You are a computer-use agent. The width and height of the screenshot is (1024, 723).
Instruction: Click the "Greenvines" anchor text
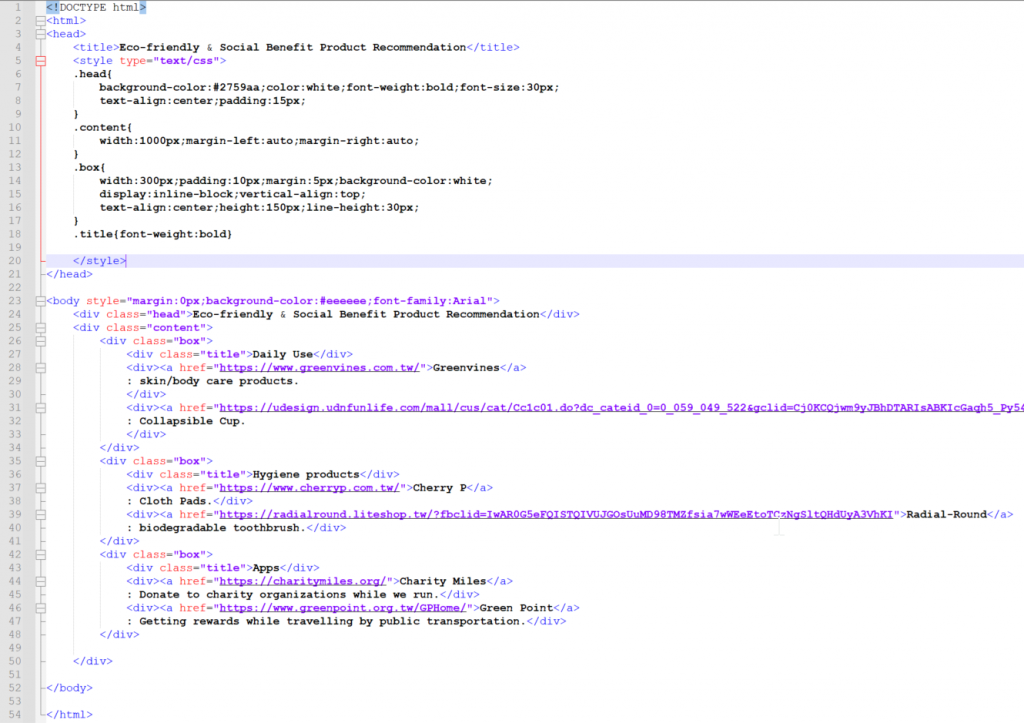pyautogui.click(x=466, y=368)
